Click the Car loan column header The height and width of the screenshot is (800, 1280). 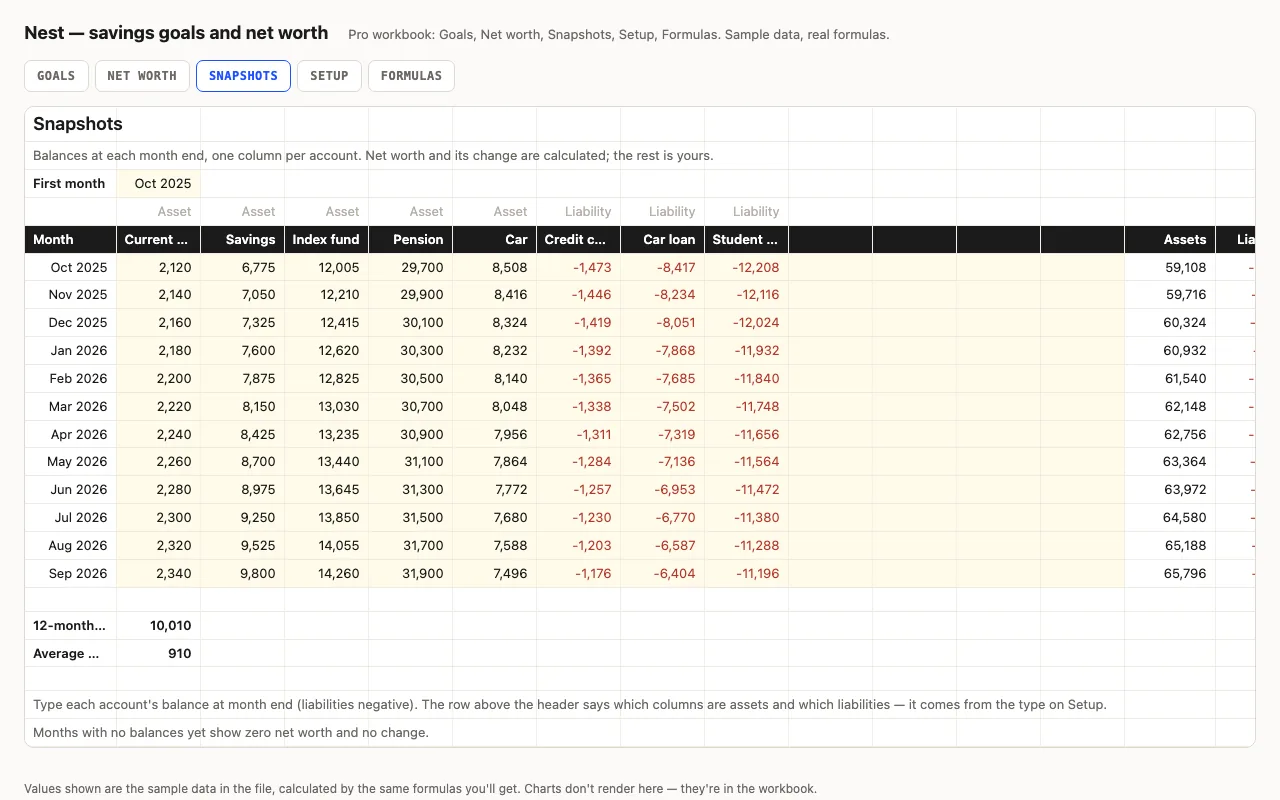(663, 240)
